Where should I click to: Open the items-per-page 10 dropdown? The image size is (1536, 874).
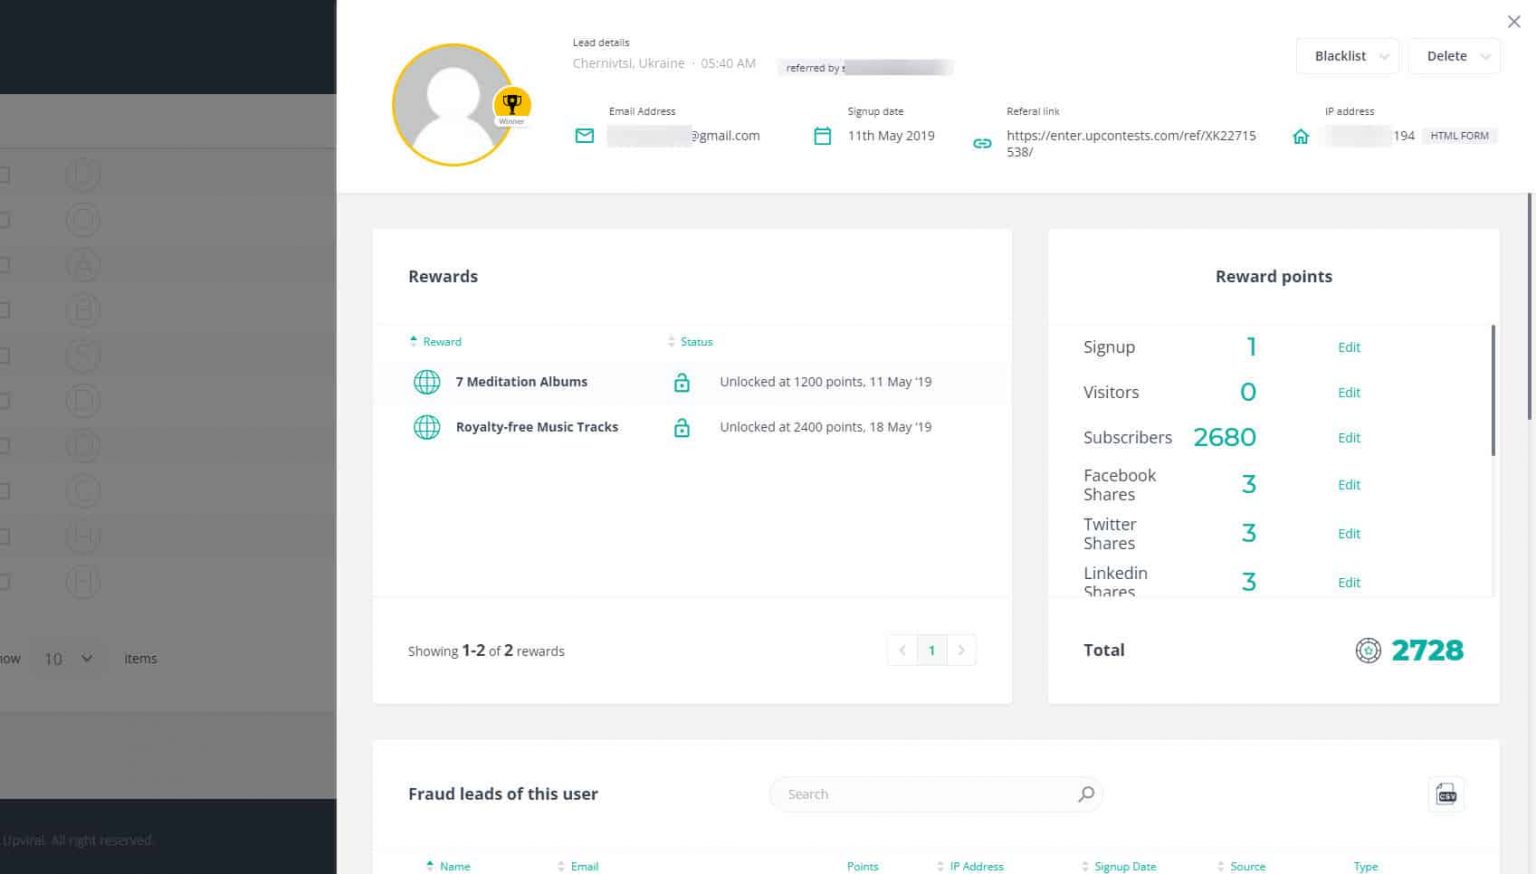[68, 659]
